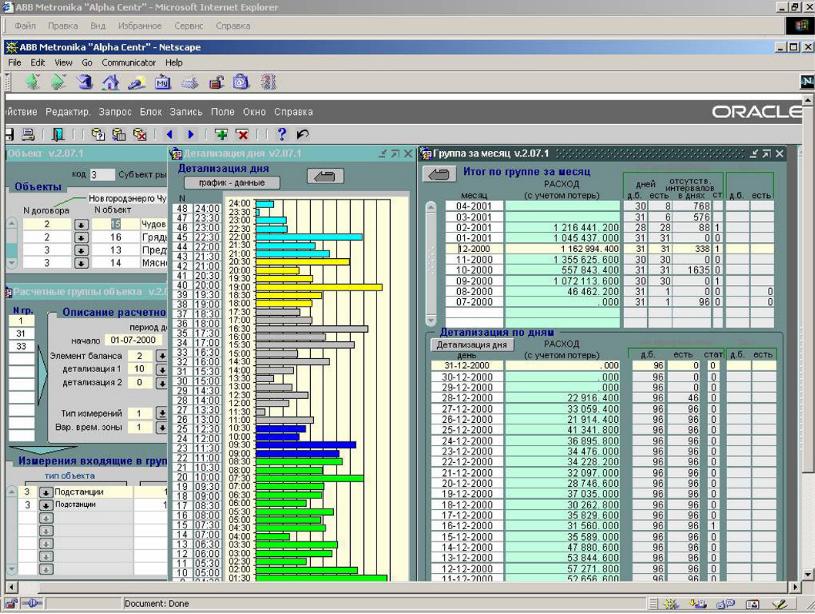Screen dimensions: 815x614
Task: Click Netscape Stop traffic-light icon
Action: tap(268, 82)
